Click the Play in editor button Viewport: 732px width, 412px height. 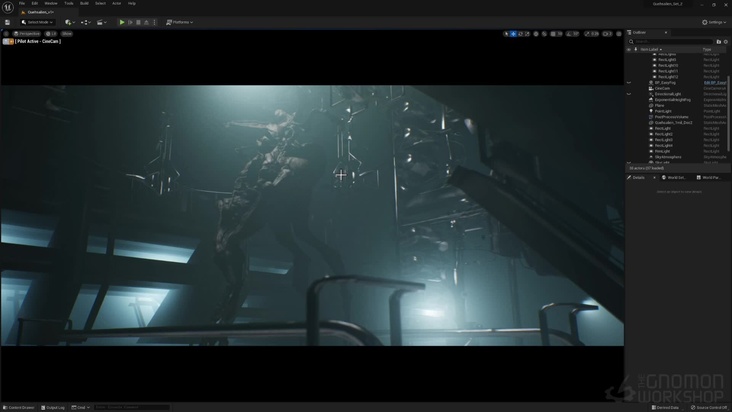click(x=122, y=22)
